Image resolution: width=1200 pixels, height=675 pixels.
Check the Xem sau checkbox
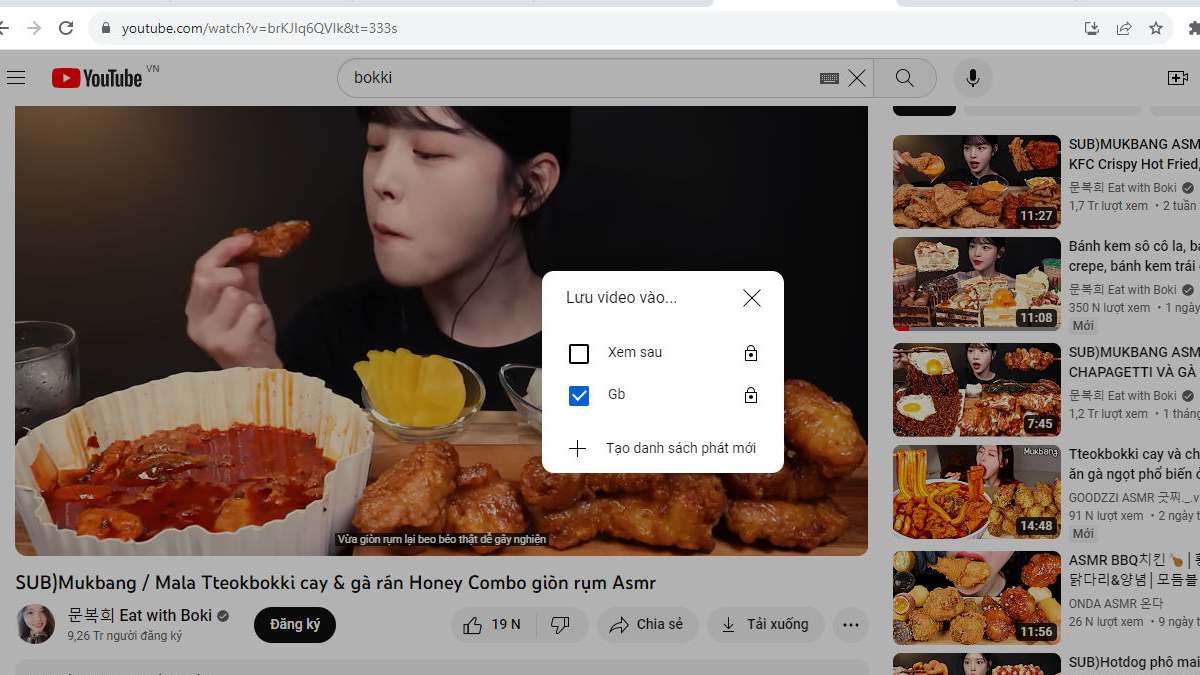[579, 354]
